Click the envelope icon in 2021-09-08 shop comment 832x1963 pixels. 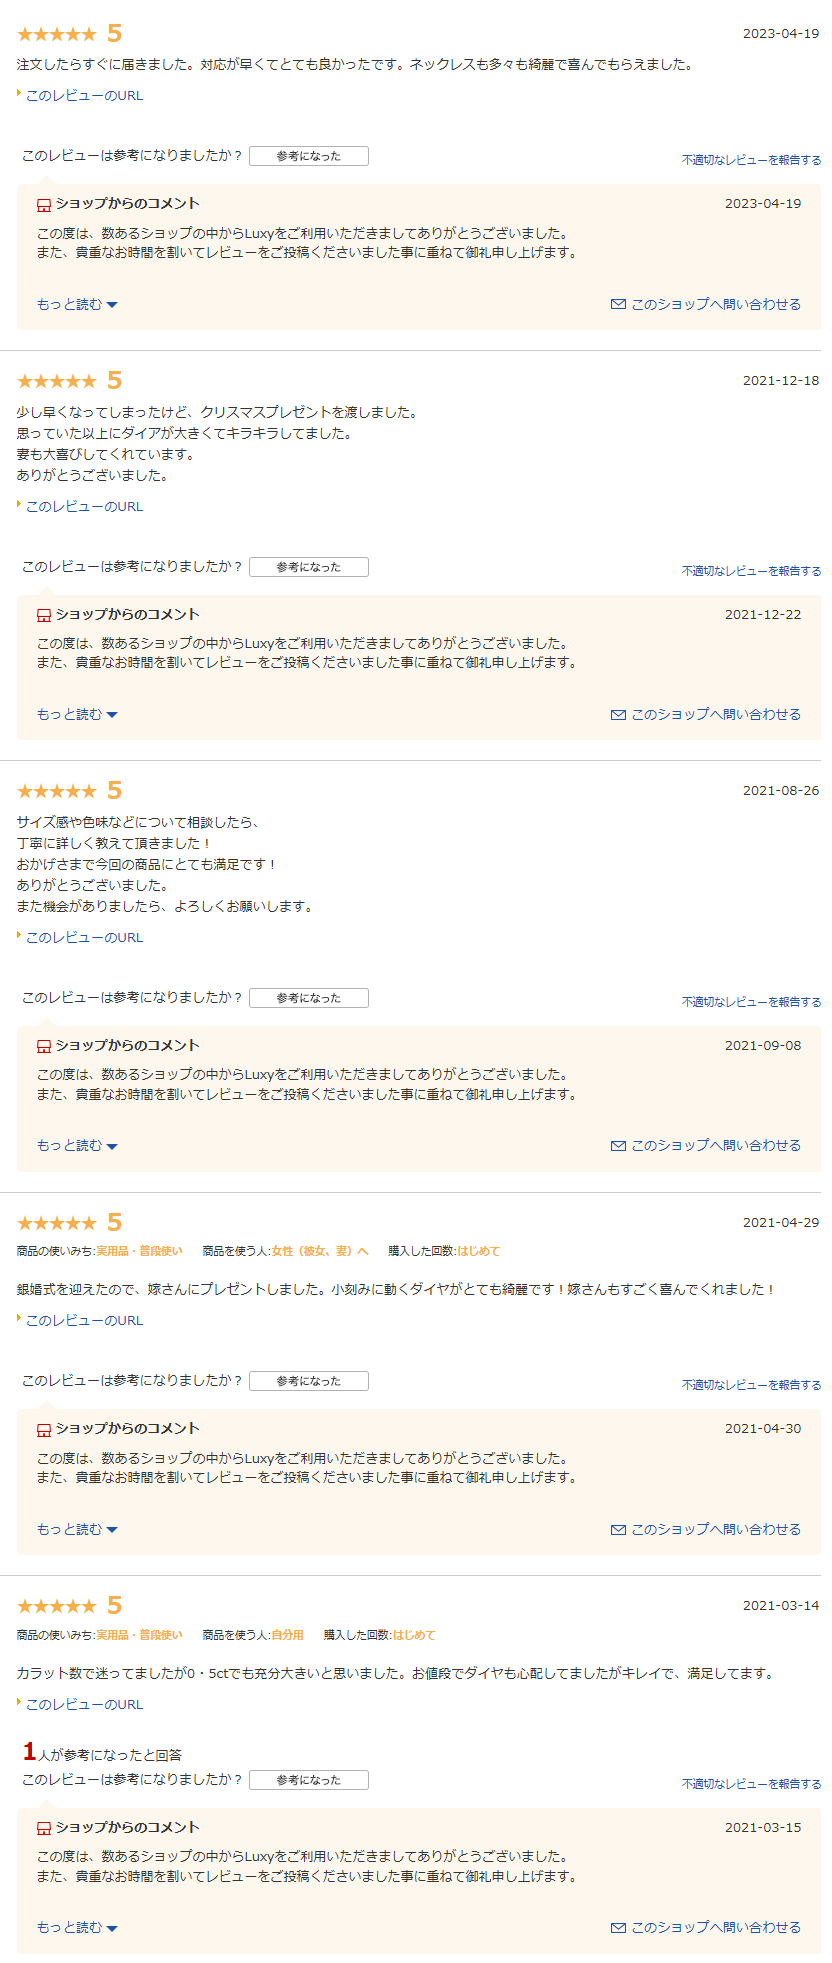coord(618,1145)
